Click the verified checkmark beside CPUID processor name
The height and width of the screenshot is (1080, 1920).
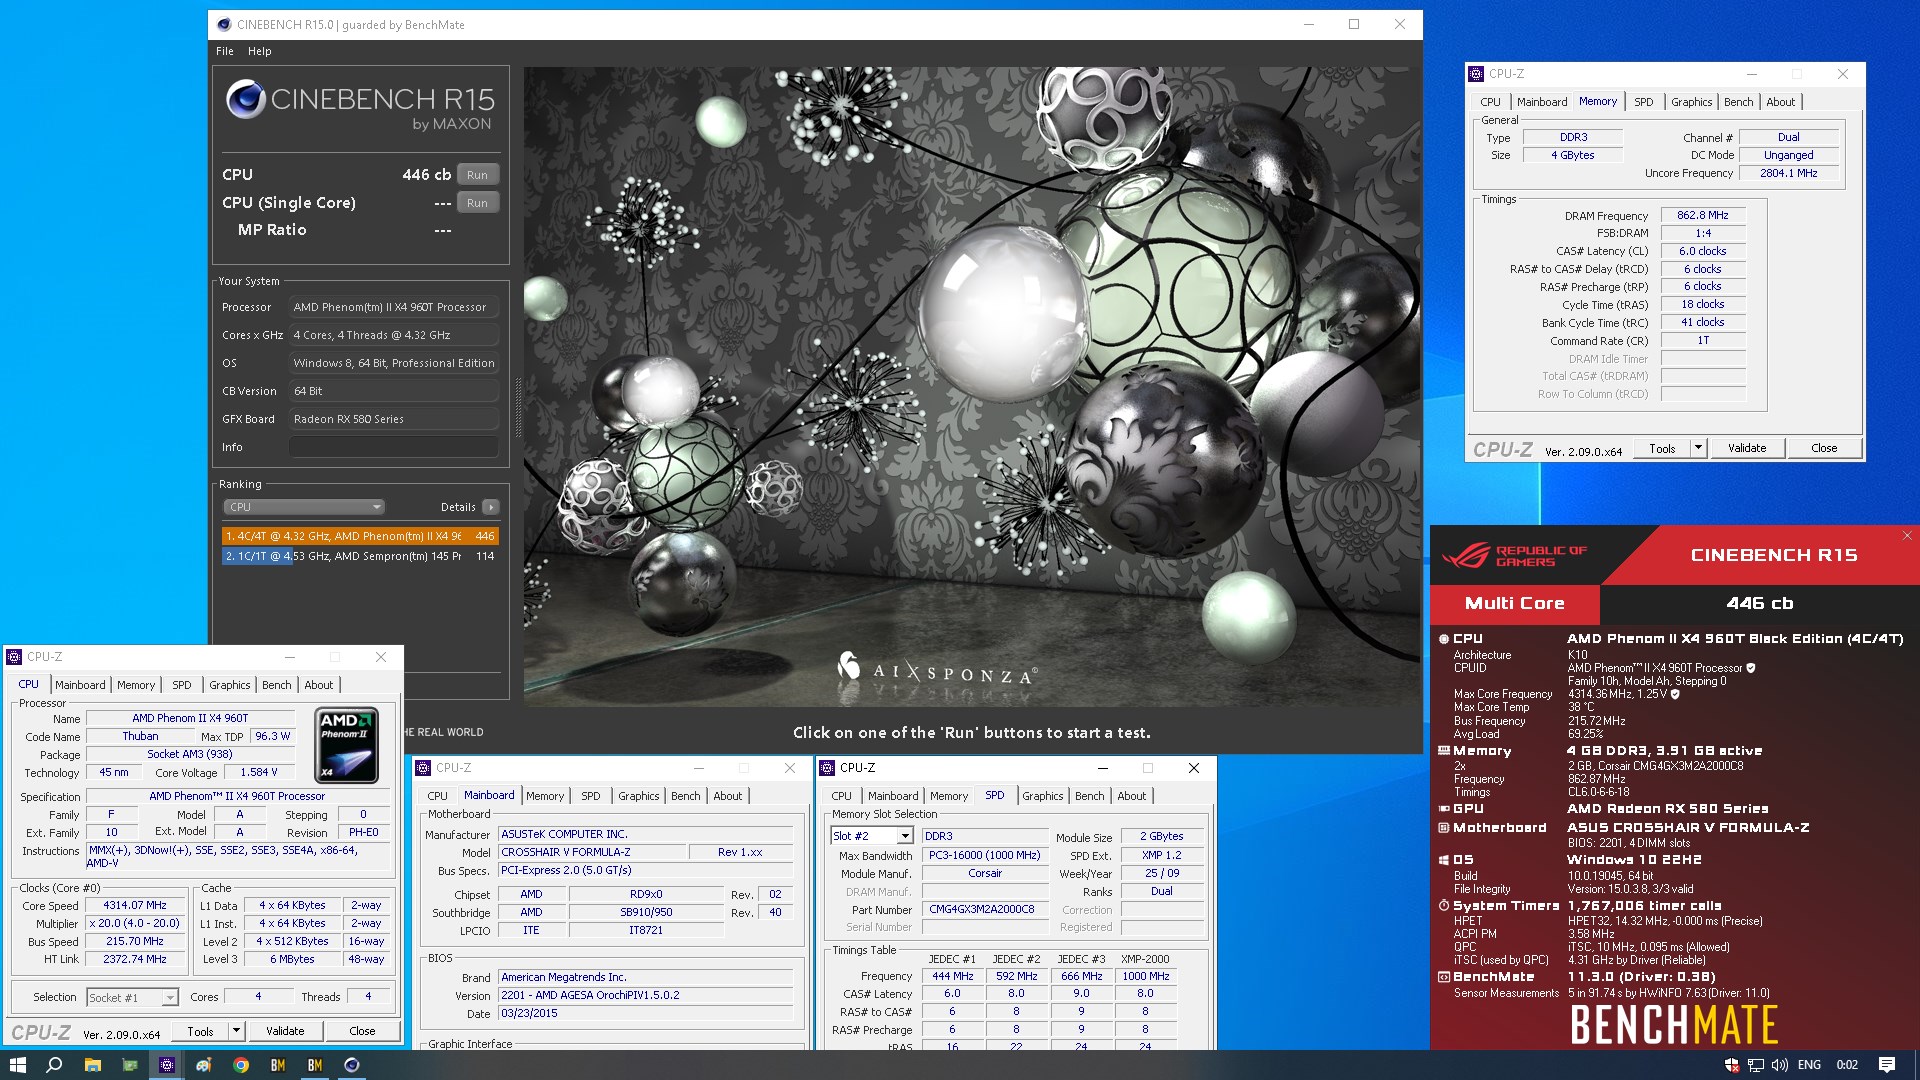click(x=1751, y=668)
